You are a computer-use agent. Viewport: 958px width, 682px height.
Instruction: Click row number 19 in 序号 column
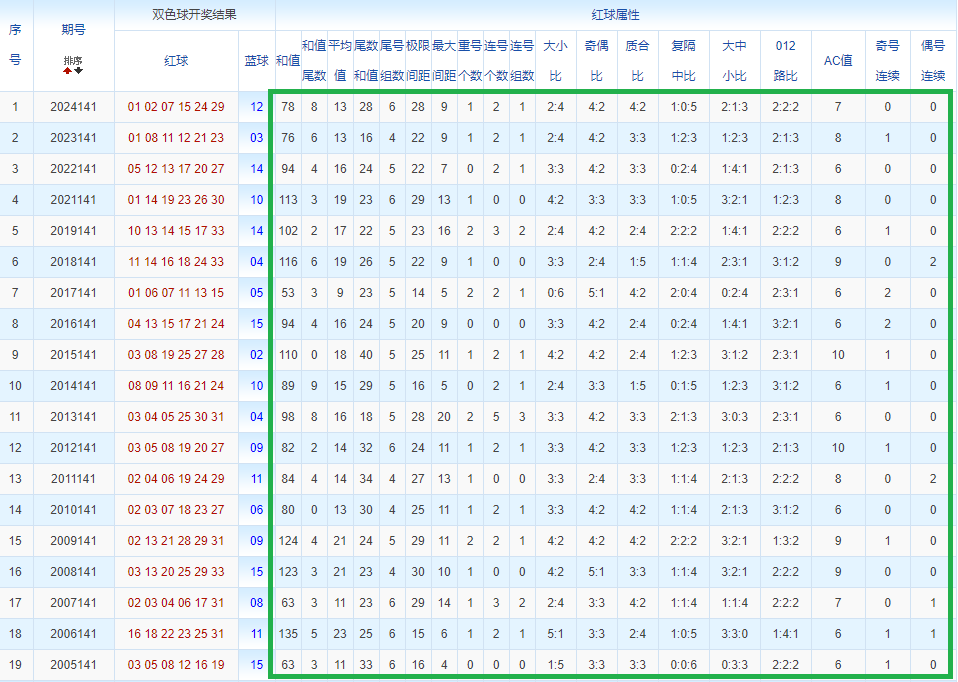(15, 664)
